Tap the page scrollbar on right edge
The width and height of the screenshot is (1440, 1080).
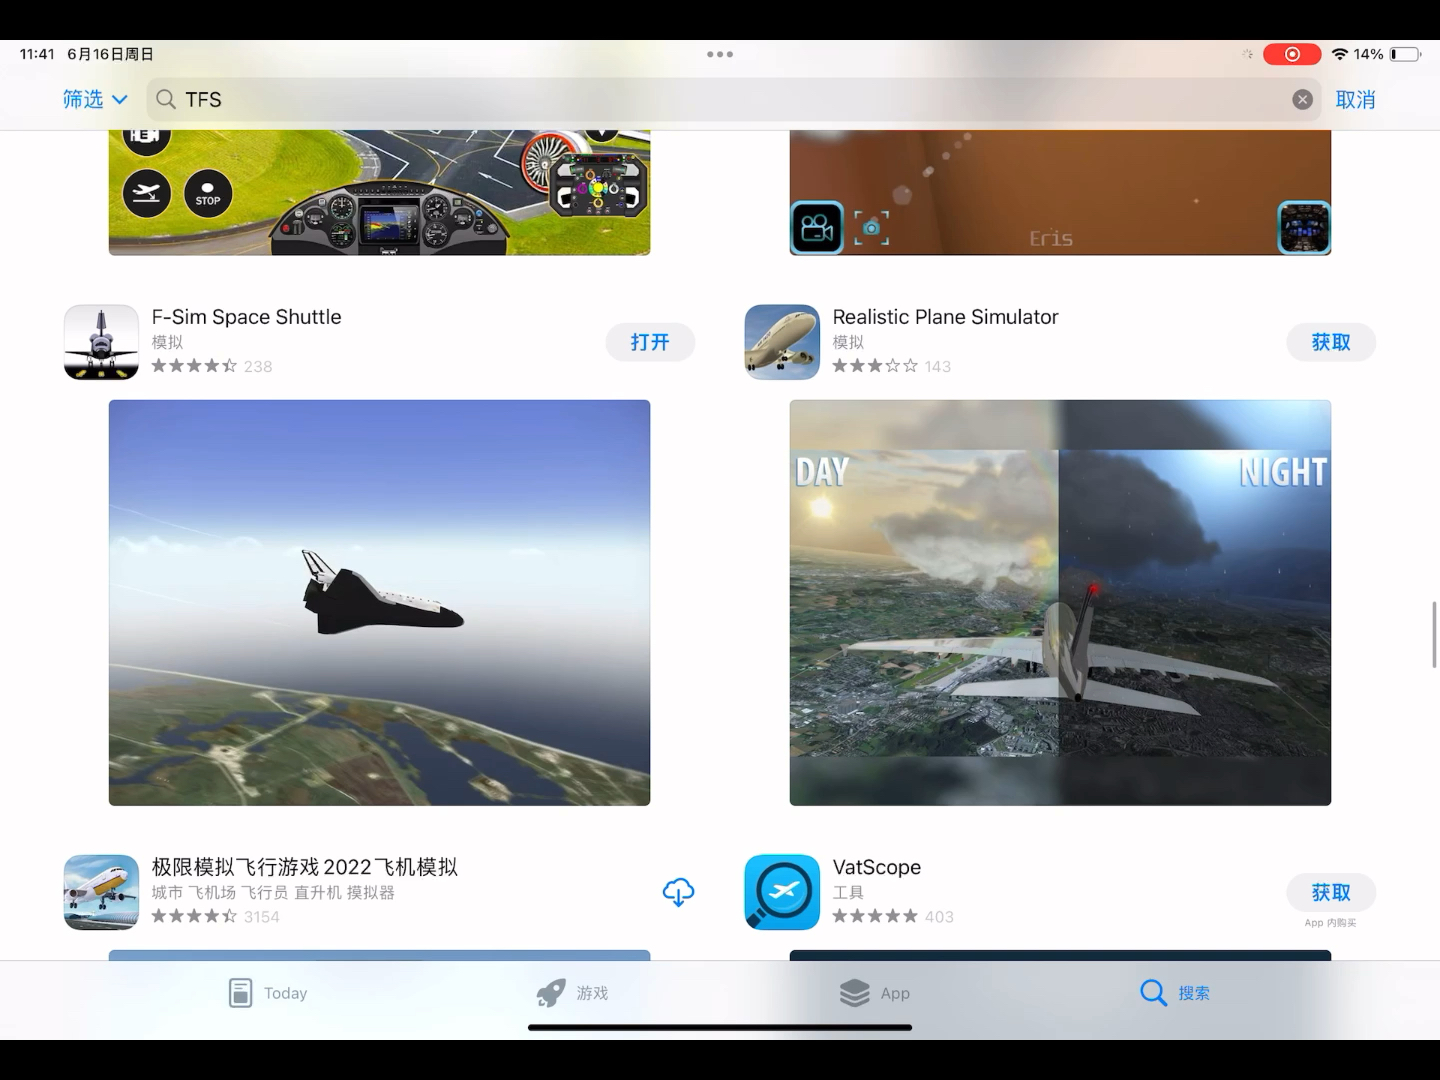click(x=1435, y=635)
